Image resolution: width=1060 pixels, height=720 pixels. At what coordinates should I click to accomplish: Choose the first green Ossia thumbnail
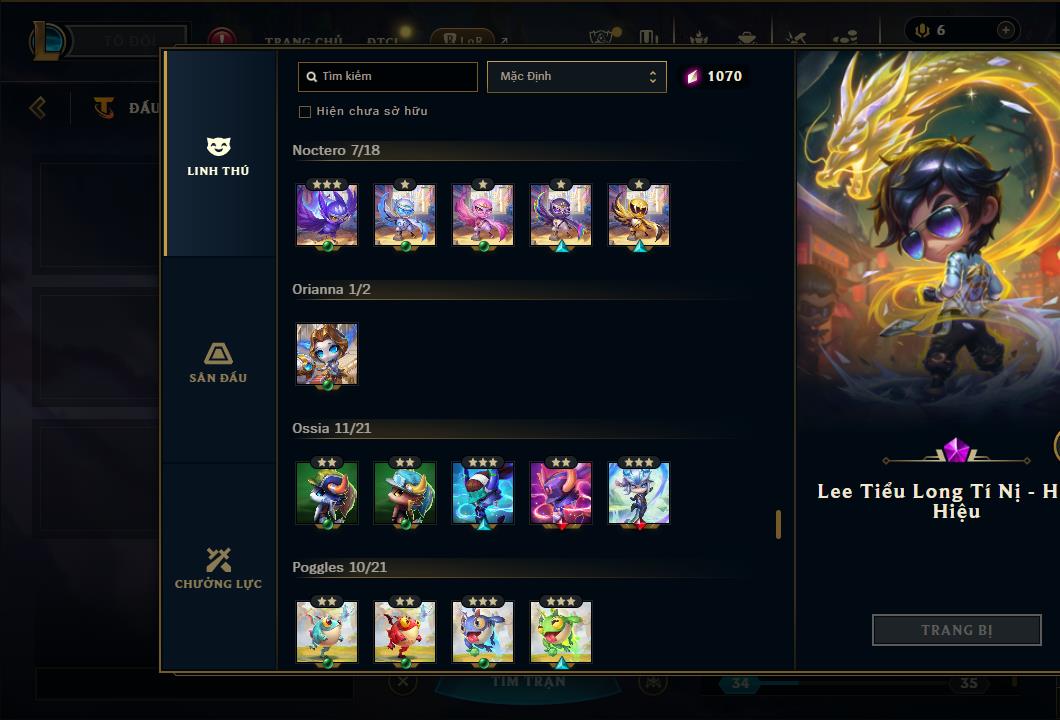(x=327, y=493)
